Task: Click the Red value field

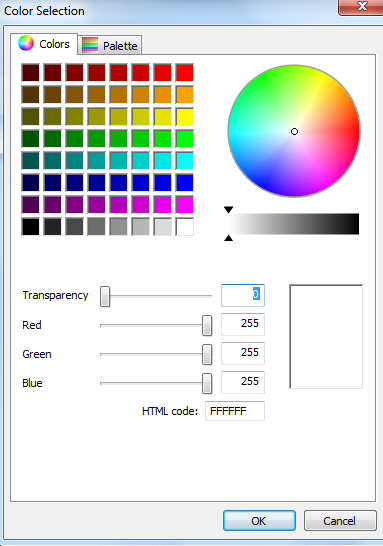Action: pos(243,324)
